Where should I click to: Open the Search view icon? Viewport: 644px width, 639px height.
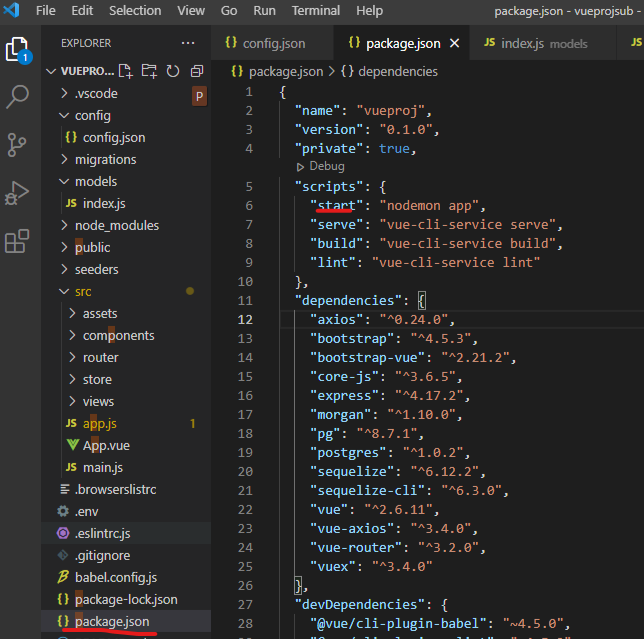point(17,97)
